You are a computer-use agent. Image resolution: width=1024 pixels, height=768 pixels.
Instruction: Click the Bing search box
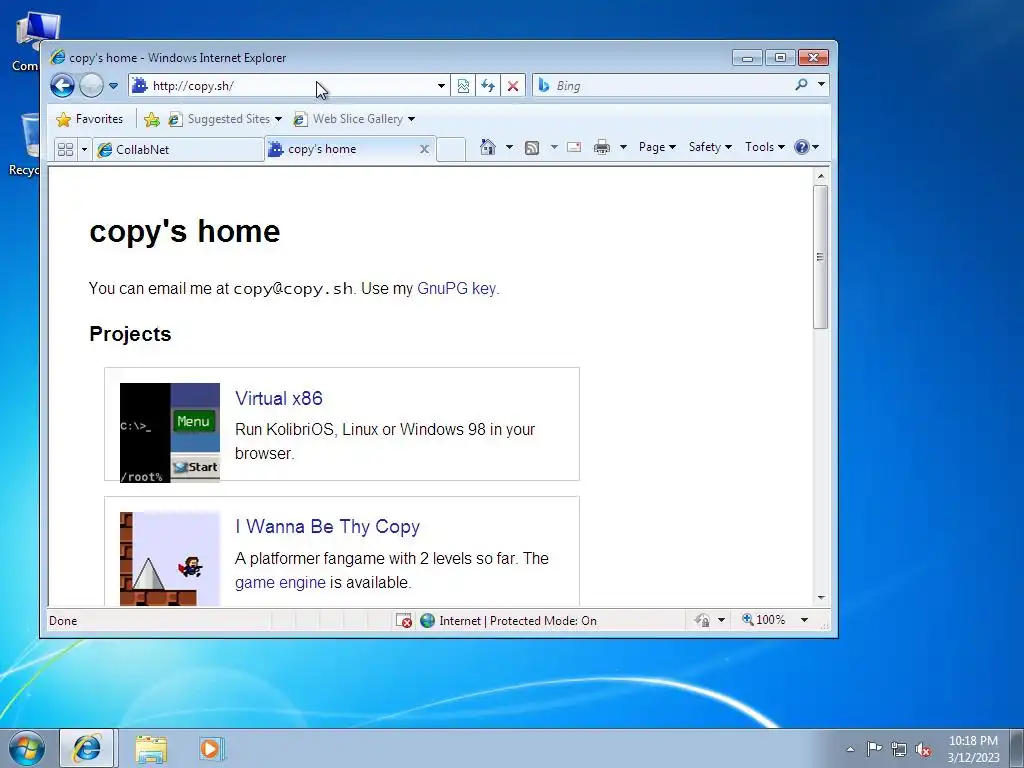point(663,86)
